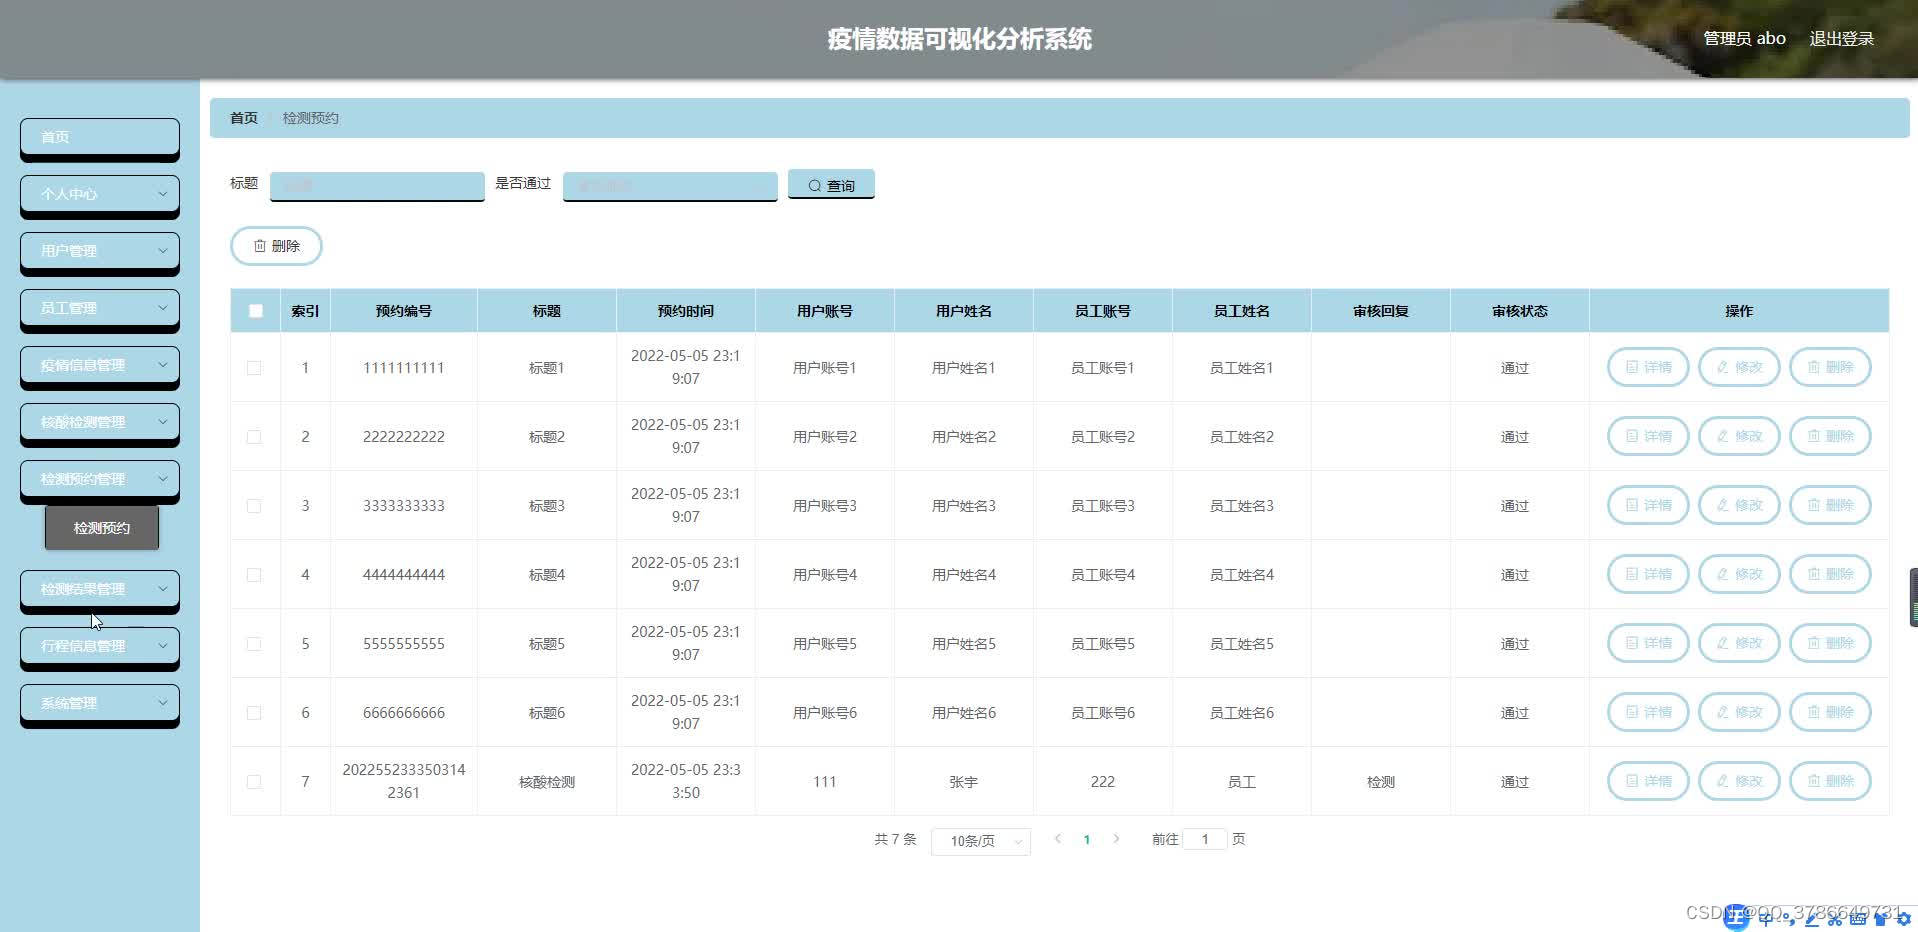Check the checkbox for row 1

pos(254,368)
